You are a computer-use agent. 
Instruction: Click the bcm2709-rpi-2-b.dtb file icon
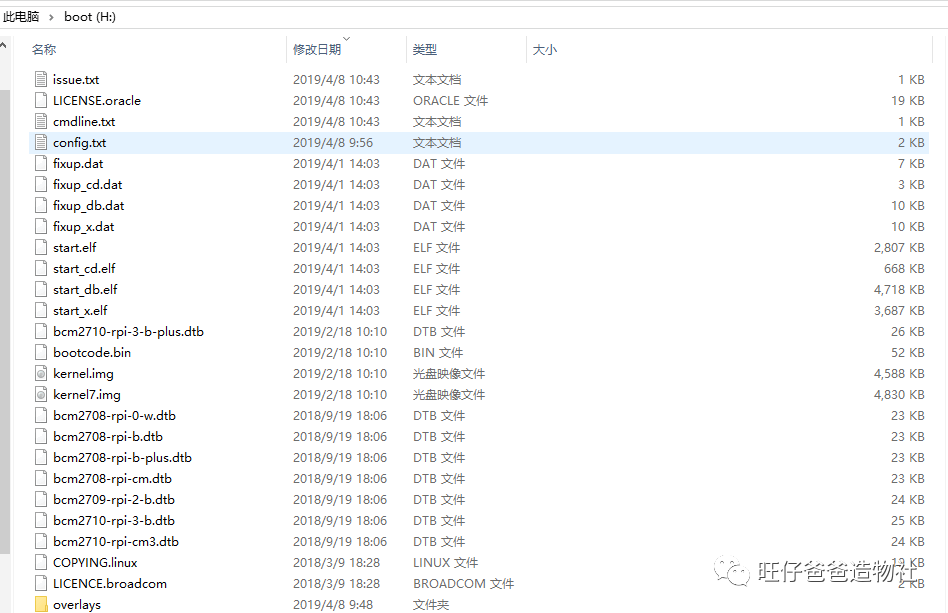[x=41, y=499]
